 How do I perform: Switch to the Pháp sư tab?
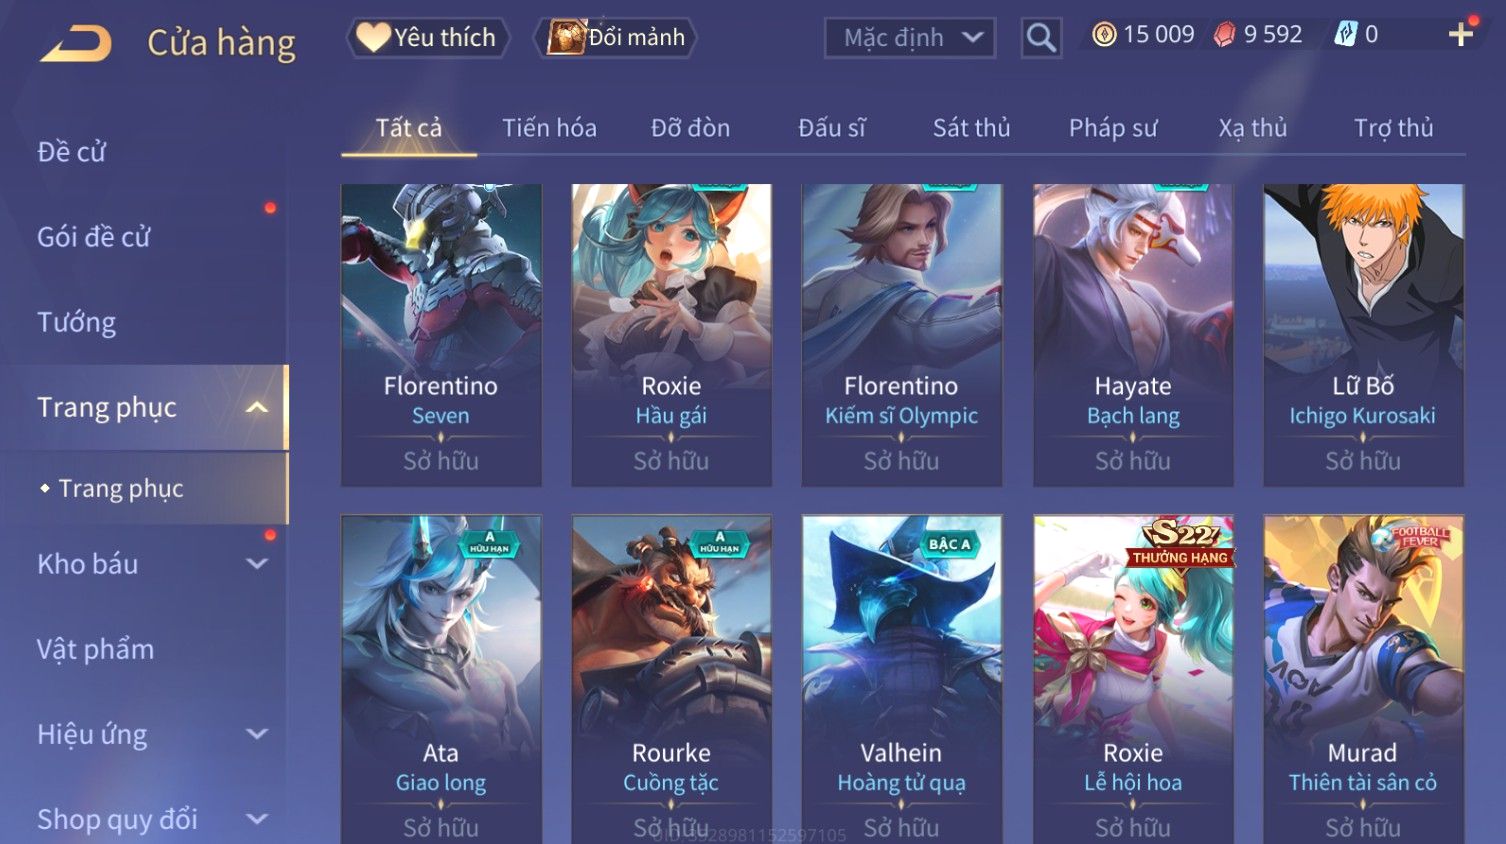pyautogui.click(x=1113, y=128)
